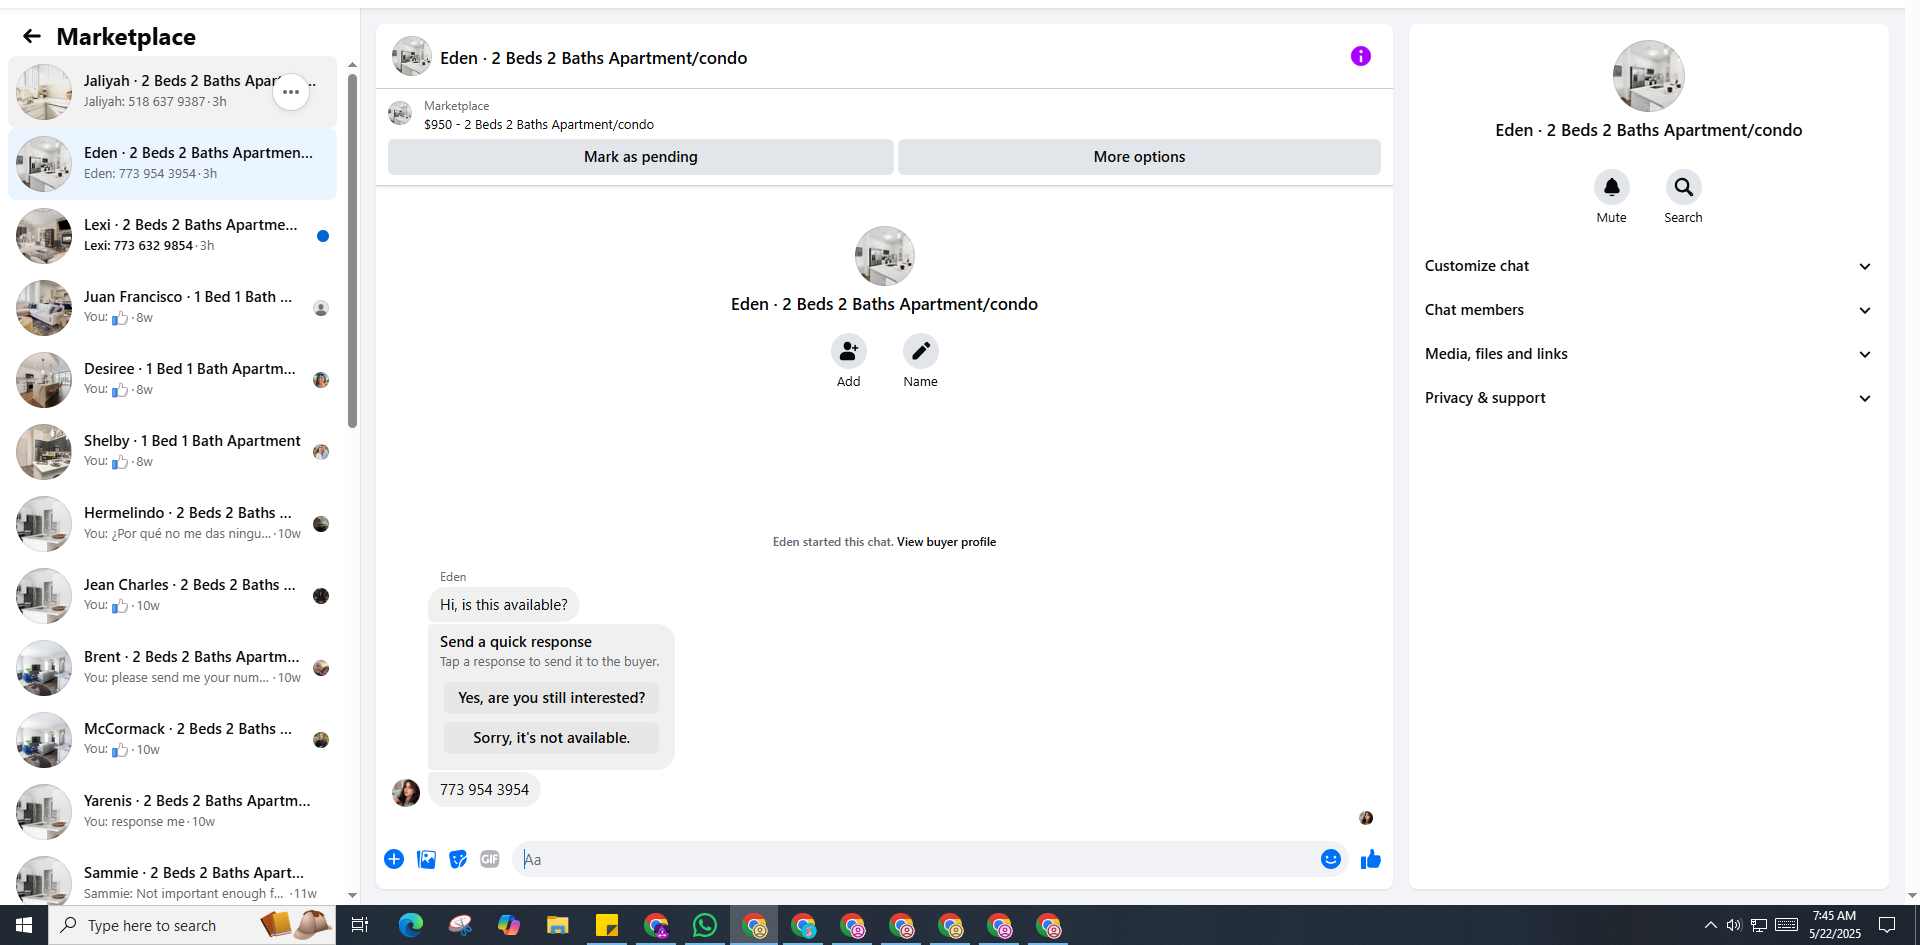
Task: Click the attach photo icon in composer
Action: [x=426, y=859]
